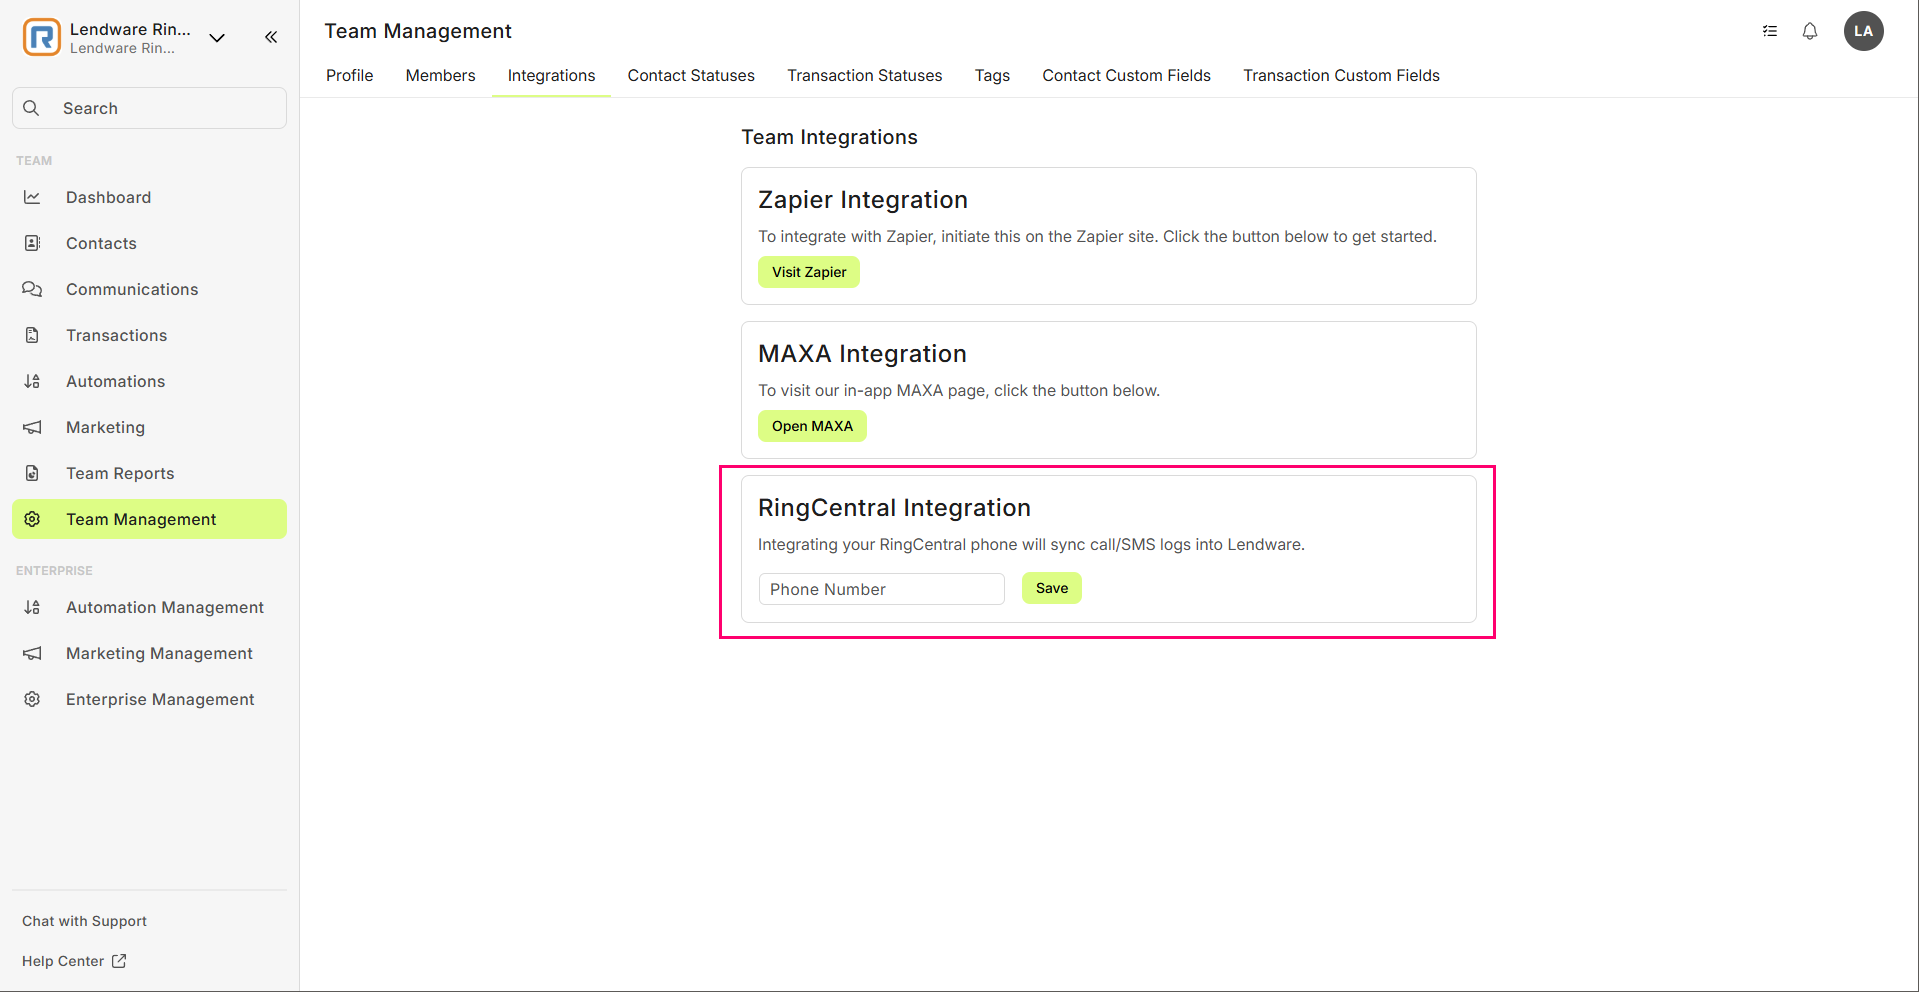Open Communications chat icon in sidebar
The width and height of the screenshot is (1919, 992).
click(x=32, y=289)
